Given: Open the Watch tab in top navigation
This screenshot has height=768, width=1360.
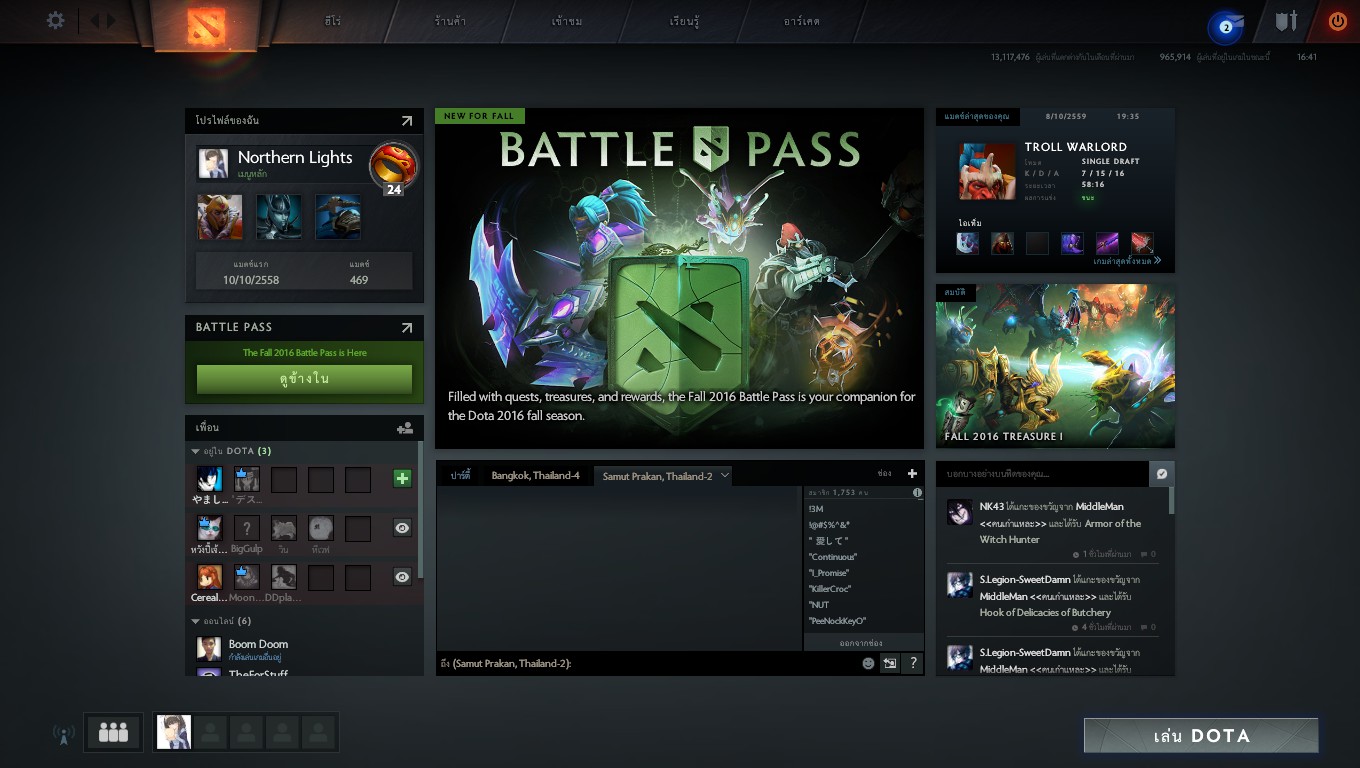Looking at the screenshot, I should pyautogui.click(x=567, y=21).
